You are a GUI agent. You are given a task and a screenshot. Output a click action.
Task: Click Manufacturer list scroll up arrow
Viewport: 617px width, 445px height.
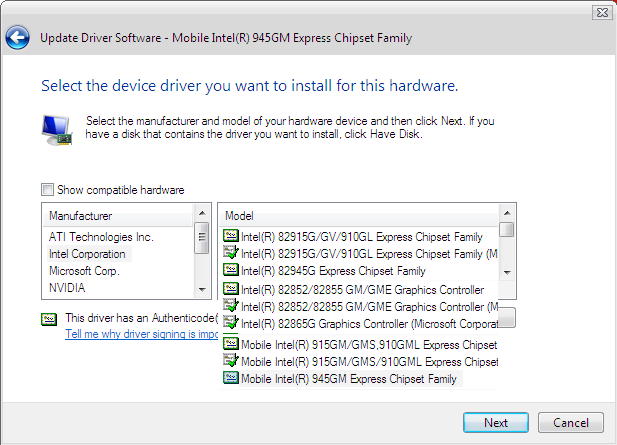[x=202, y=213]
